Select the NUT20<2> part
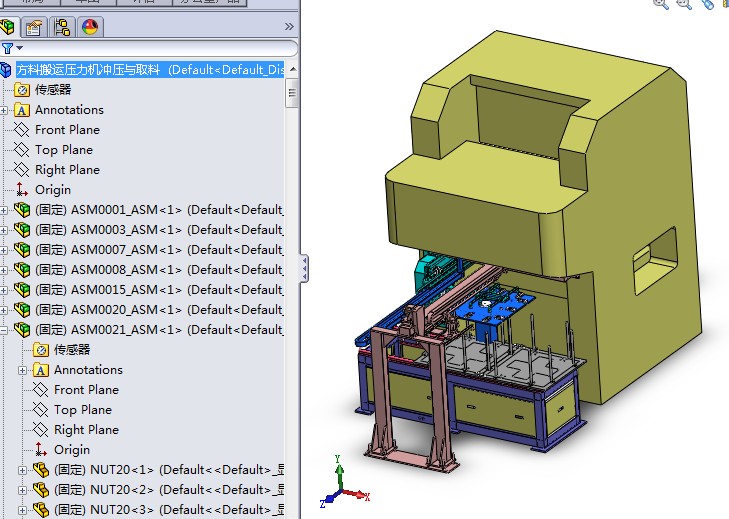This screenshot has height=519, width=729. pyautogui.click(x=169, y=490)
